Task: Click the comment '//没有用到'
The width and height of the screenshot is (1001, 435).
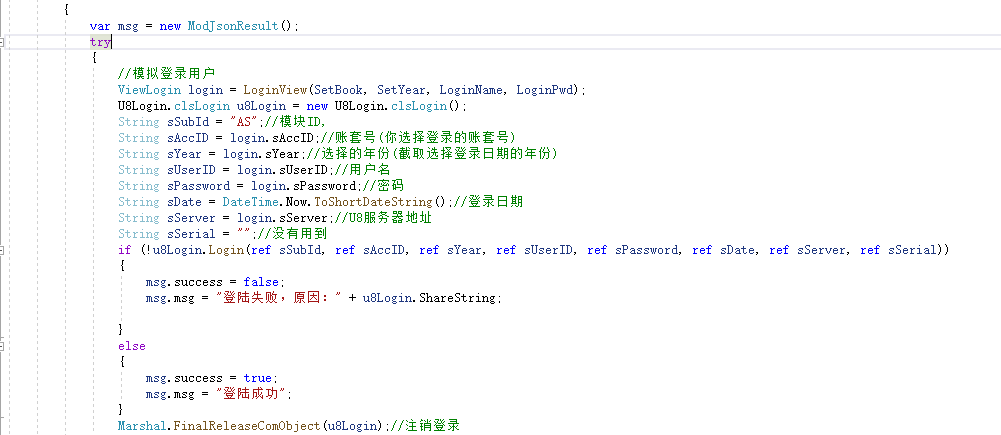Action: point(292,234)
